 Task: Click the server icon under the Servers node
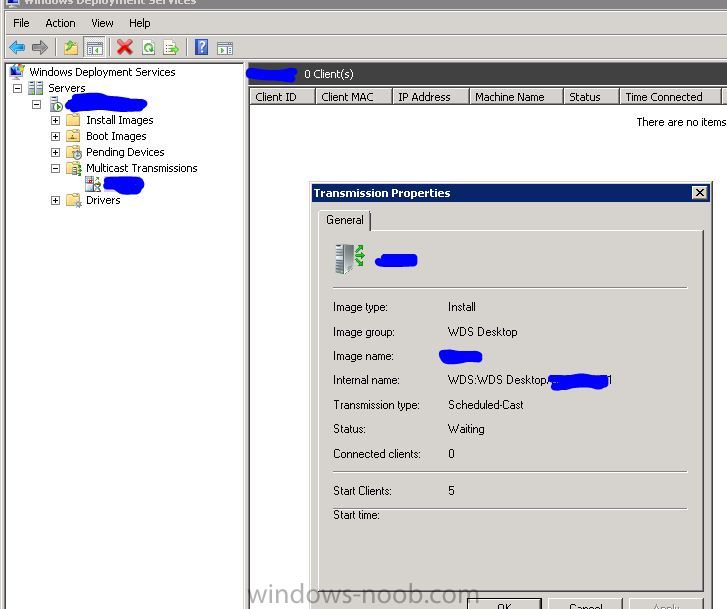click(56, 104)
